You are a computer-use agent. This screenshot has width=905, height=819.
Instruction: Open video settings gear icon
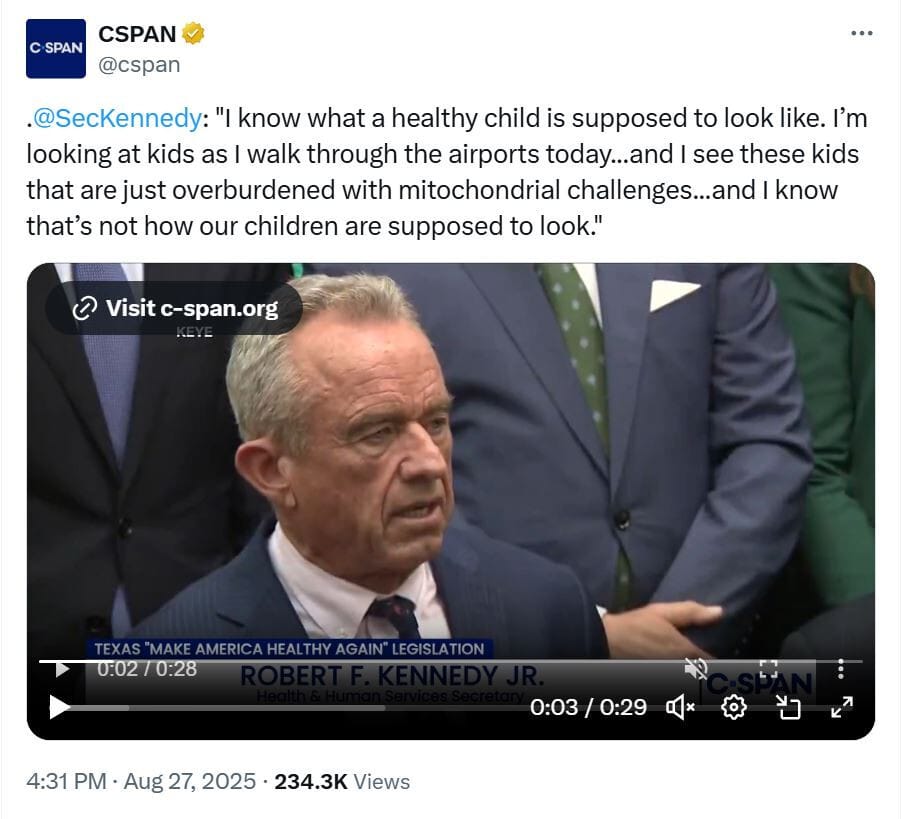[x=734, y=707]
